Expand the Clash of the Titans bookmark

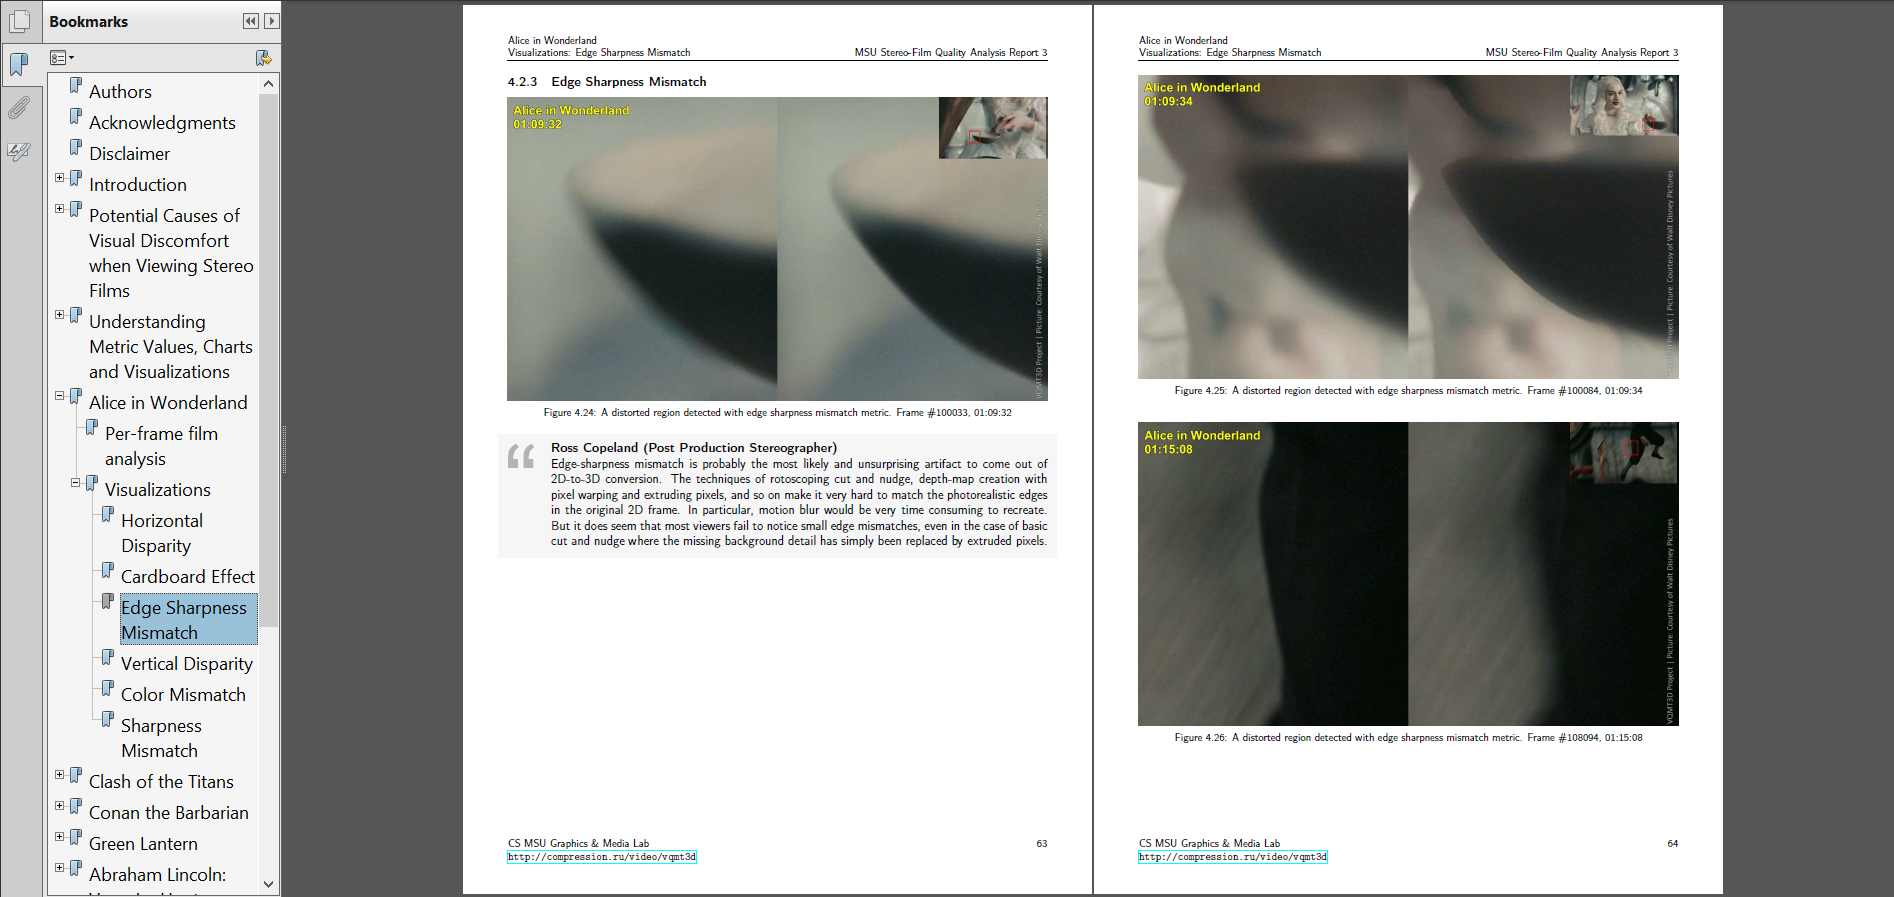point(60,775)
